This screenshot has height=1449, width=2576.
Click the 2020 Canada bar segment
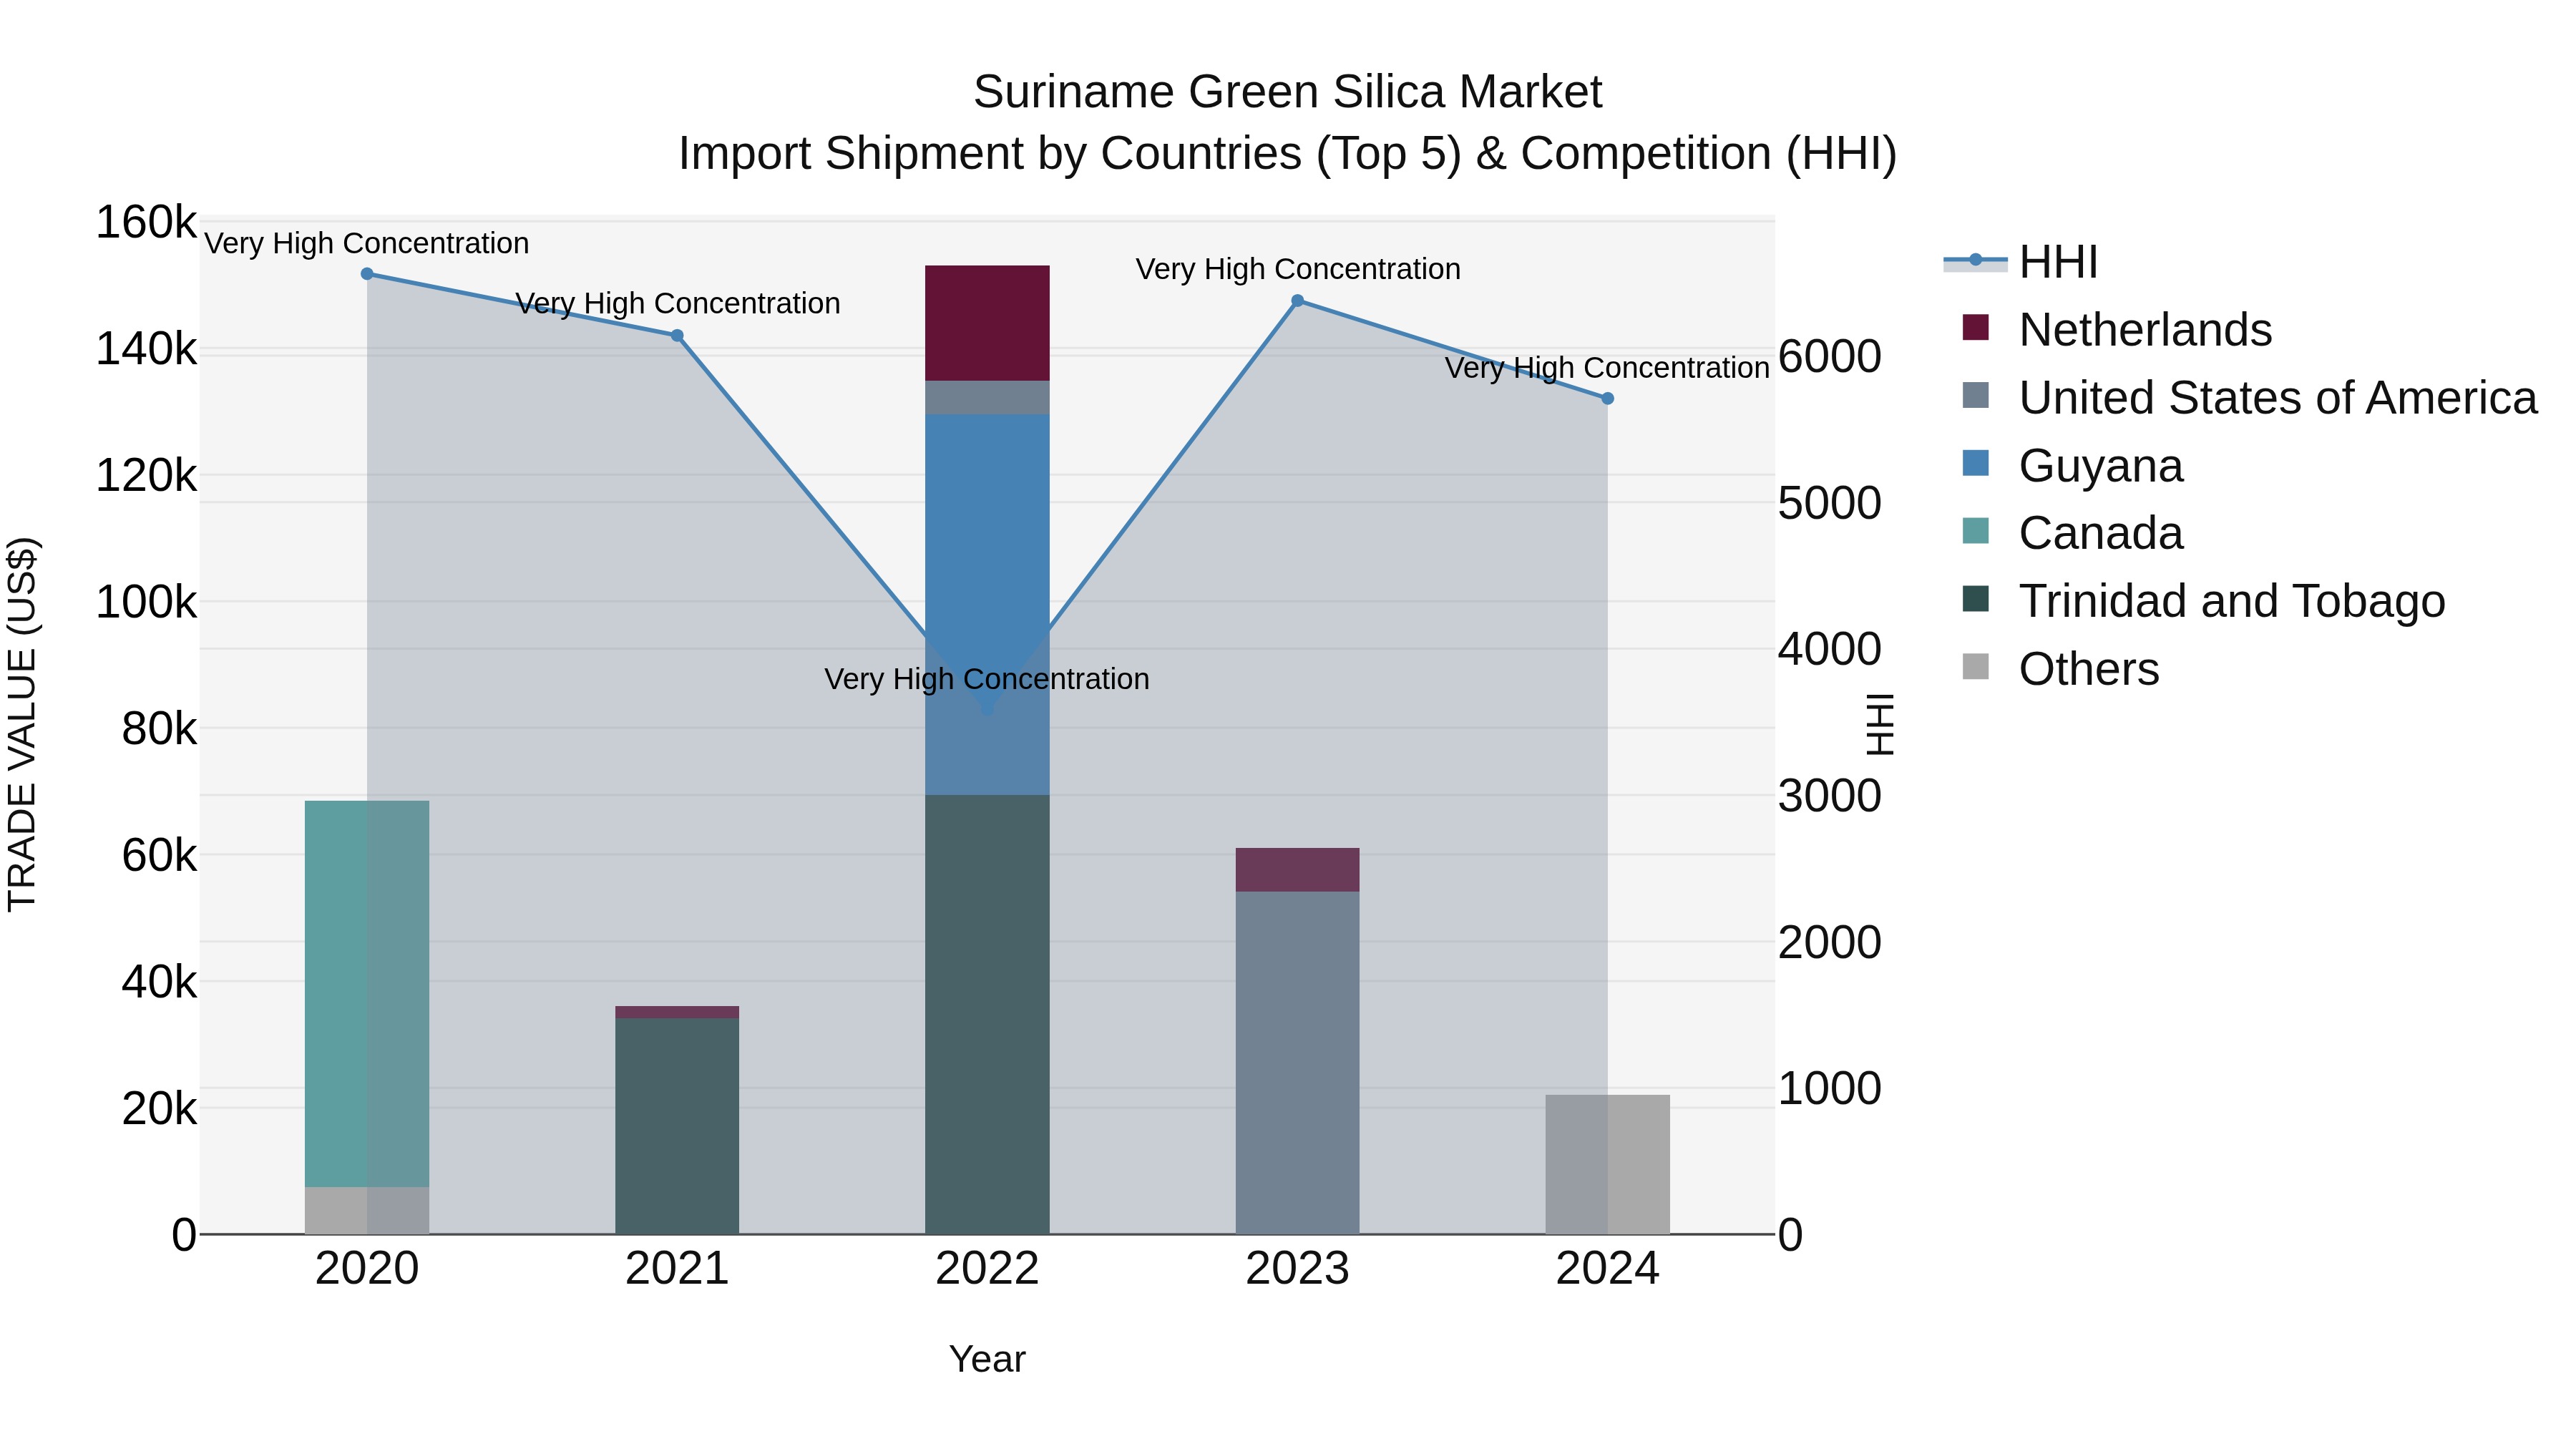coord(367,994)
